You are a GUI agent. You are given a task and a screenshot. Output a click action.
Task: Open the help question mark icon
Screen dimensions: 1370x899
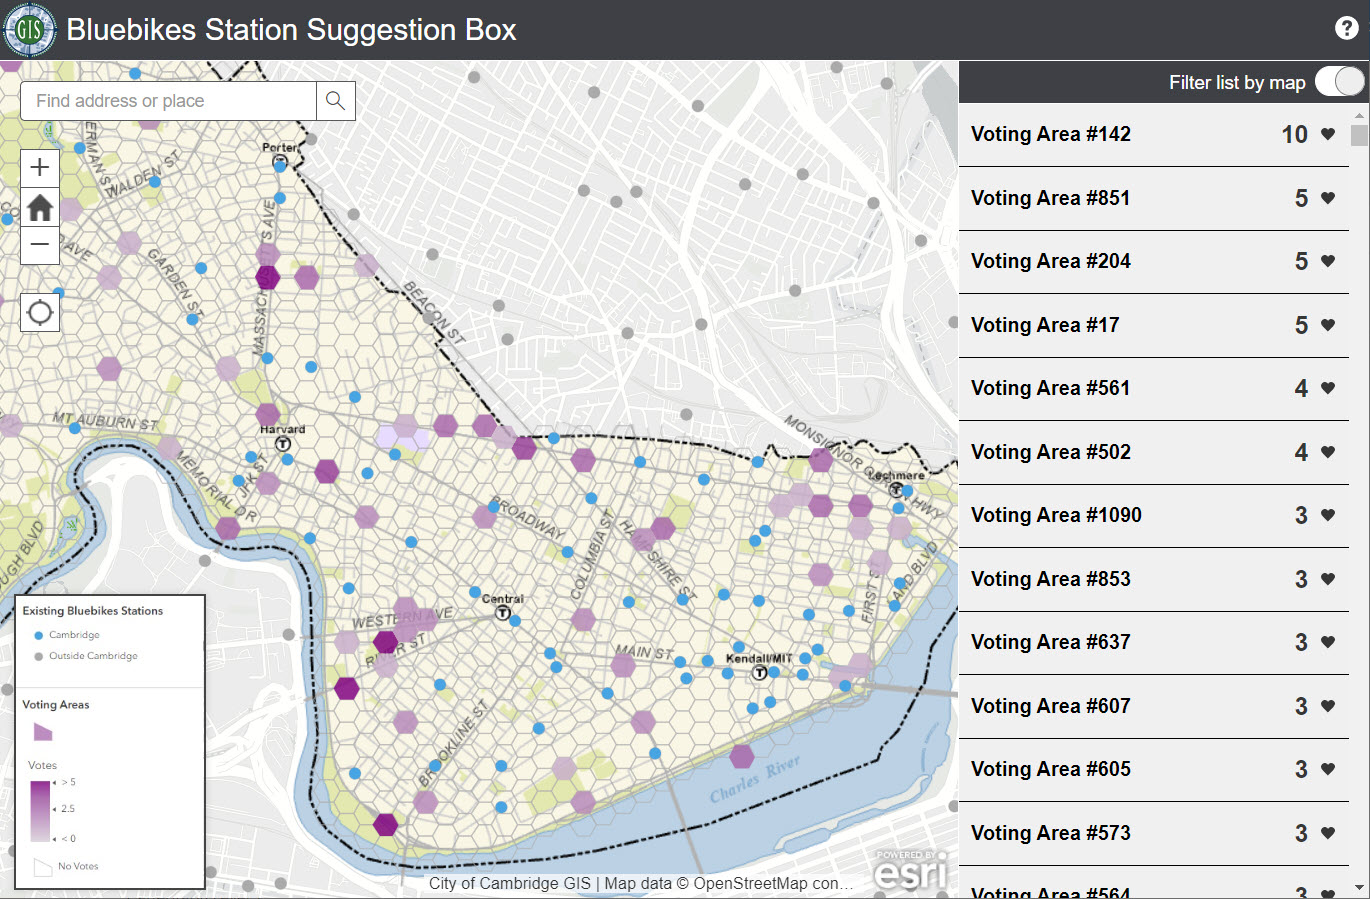tap(1346, 29)
